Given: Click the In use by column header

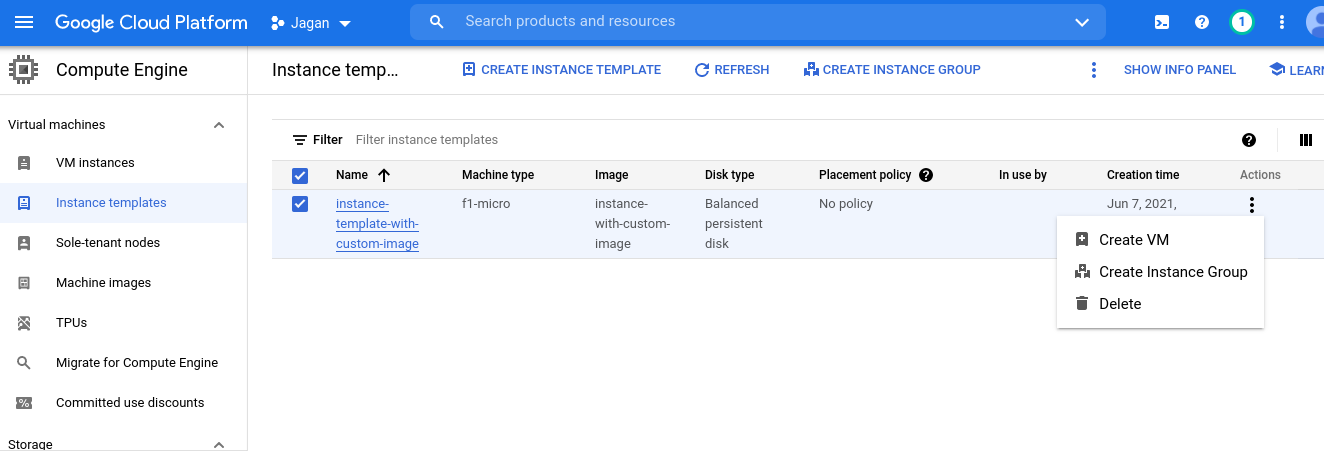Looking at the screenshot, I should pos(1023,175).
